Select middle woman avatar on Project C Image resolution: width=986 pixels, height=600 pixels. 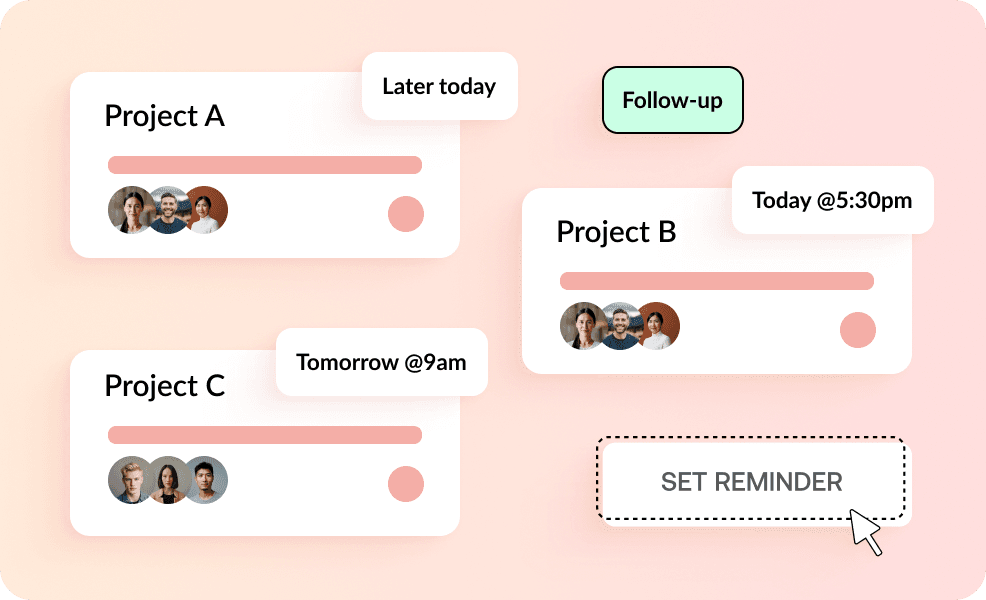(x=168, y=480)
